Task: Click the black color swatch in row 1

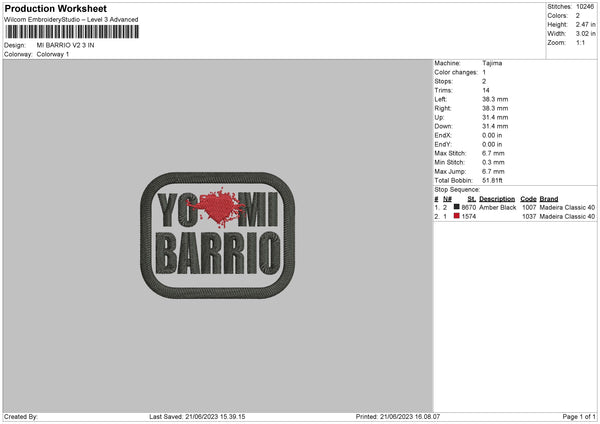Action: (x=457, y=207)
